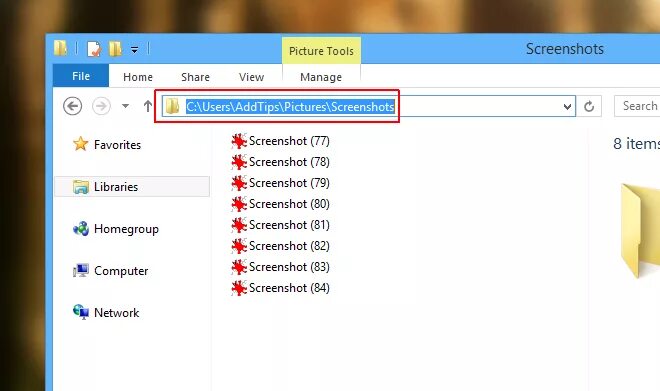Screen dimensions: 660x391
Task: Open the File menu tab
Action: (x=81, y=76)
